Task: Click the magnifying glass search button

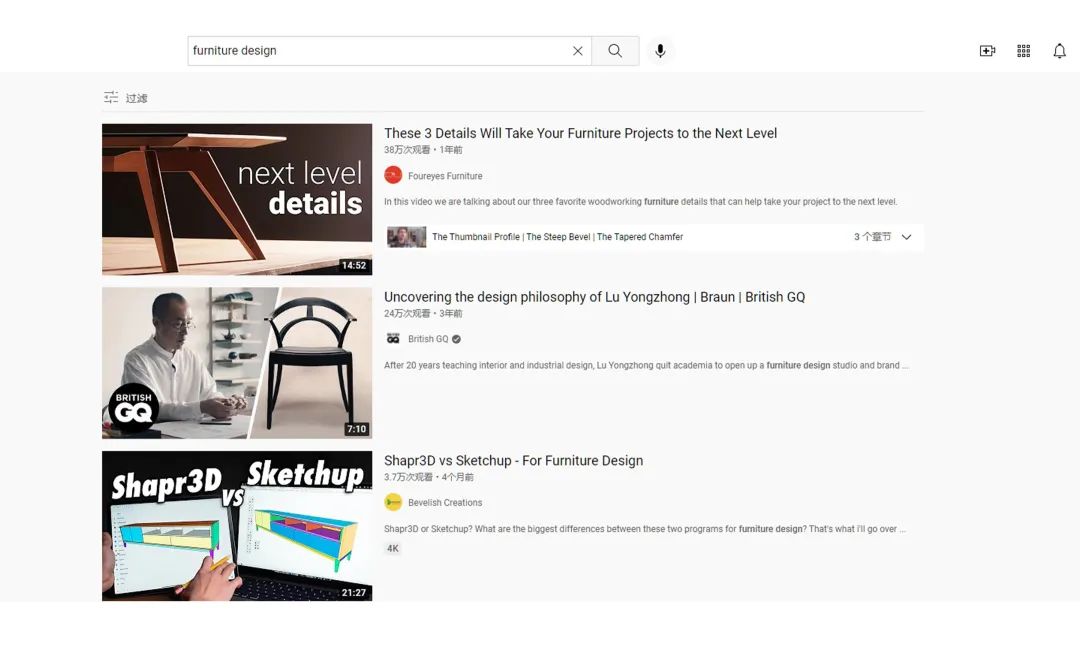Action: click(x=615, y=51)
